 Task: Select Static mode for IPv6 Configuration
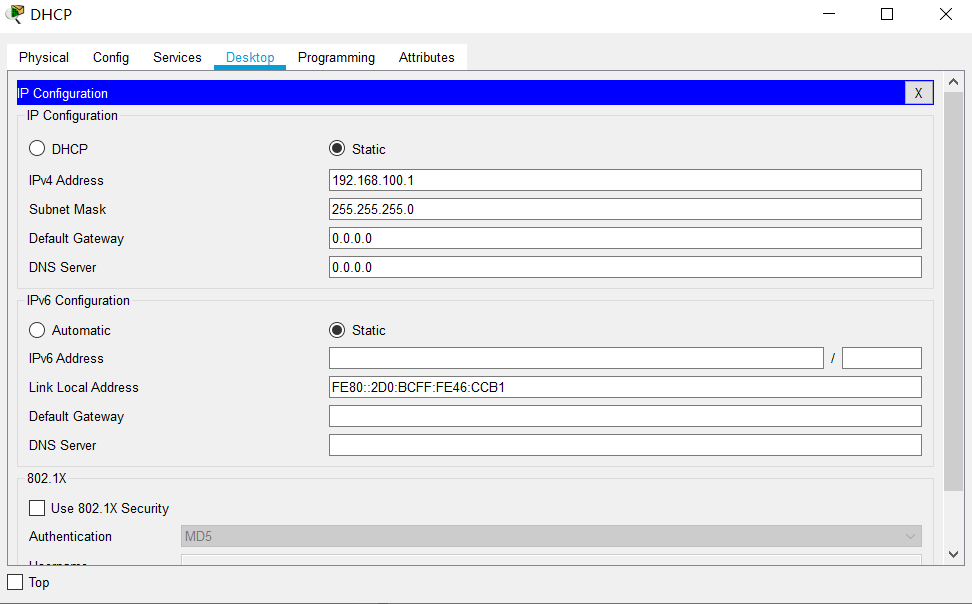tap(337, 330)
